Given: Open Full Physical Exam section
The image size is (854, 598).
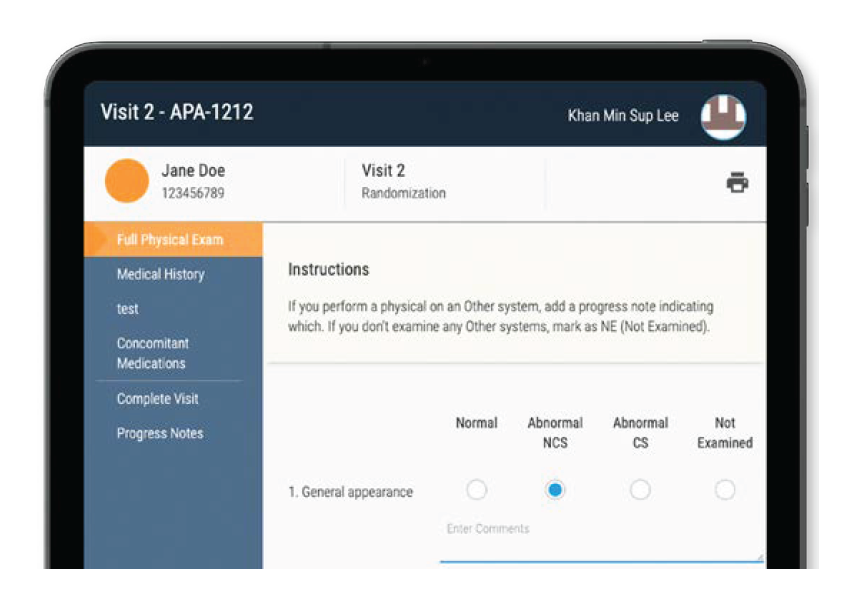Looking at the screenshot, I should (x=170, y=240).
